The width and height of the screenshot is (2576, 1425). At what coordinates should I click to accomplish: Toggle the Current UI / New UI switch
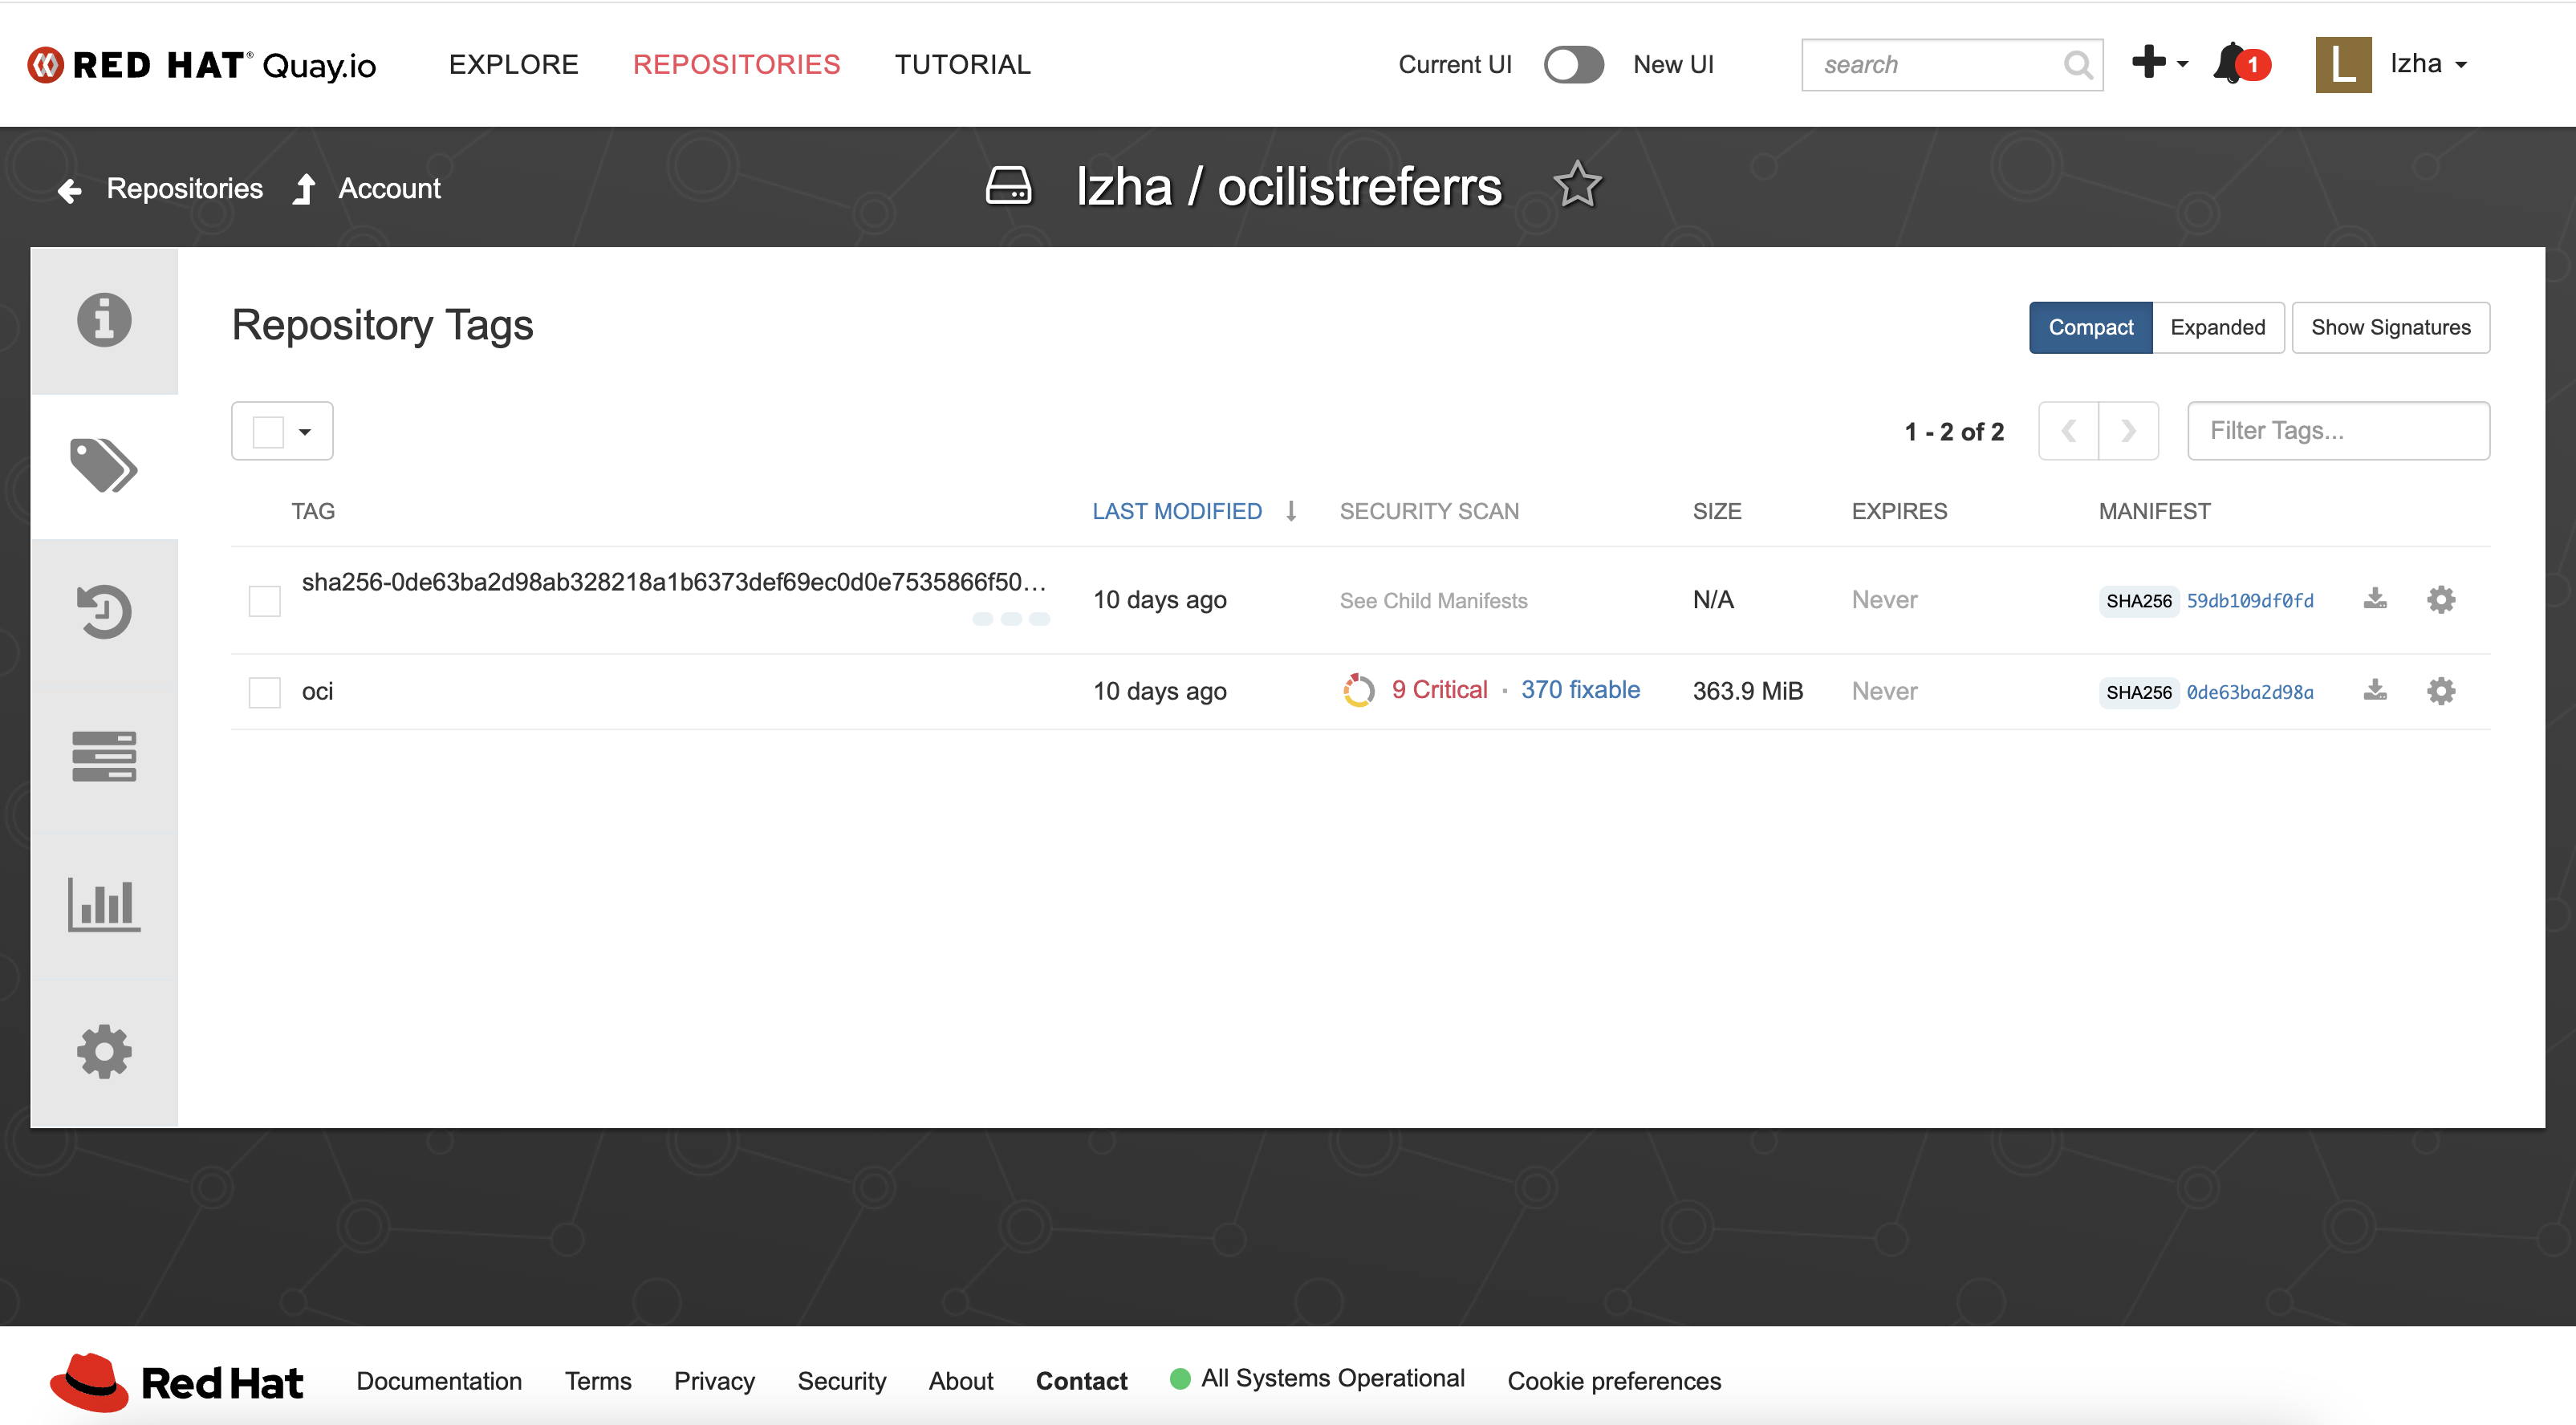click(x=1573, y=65)
